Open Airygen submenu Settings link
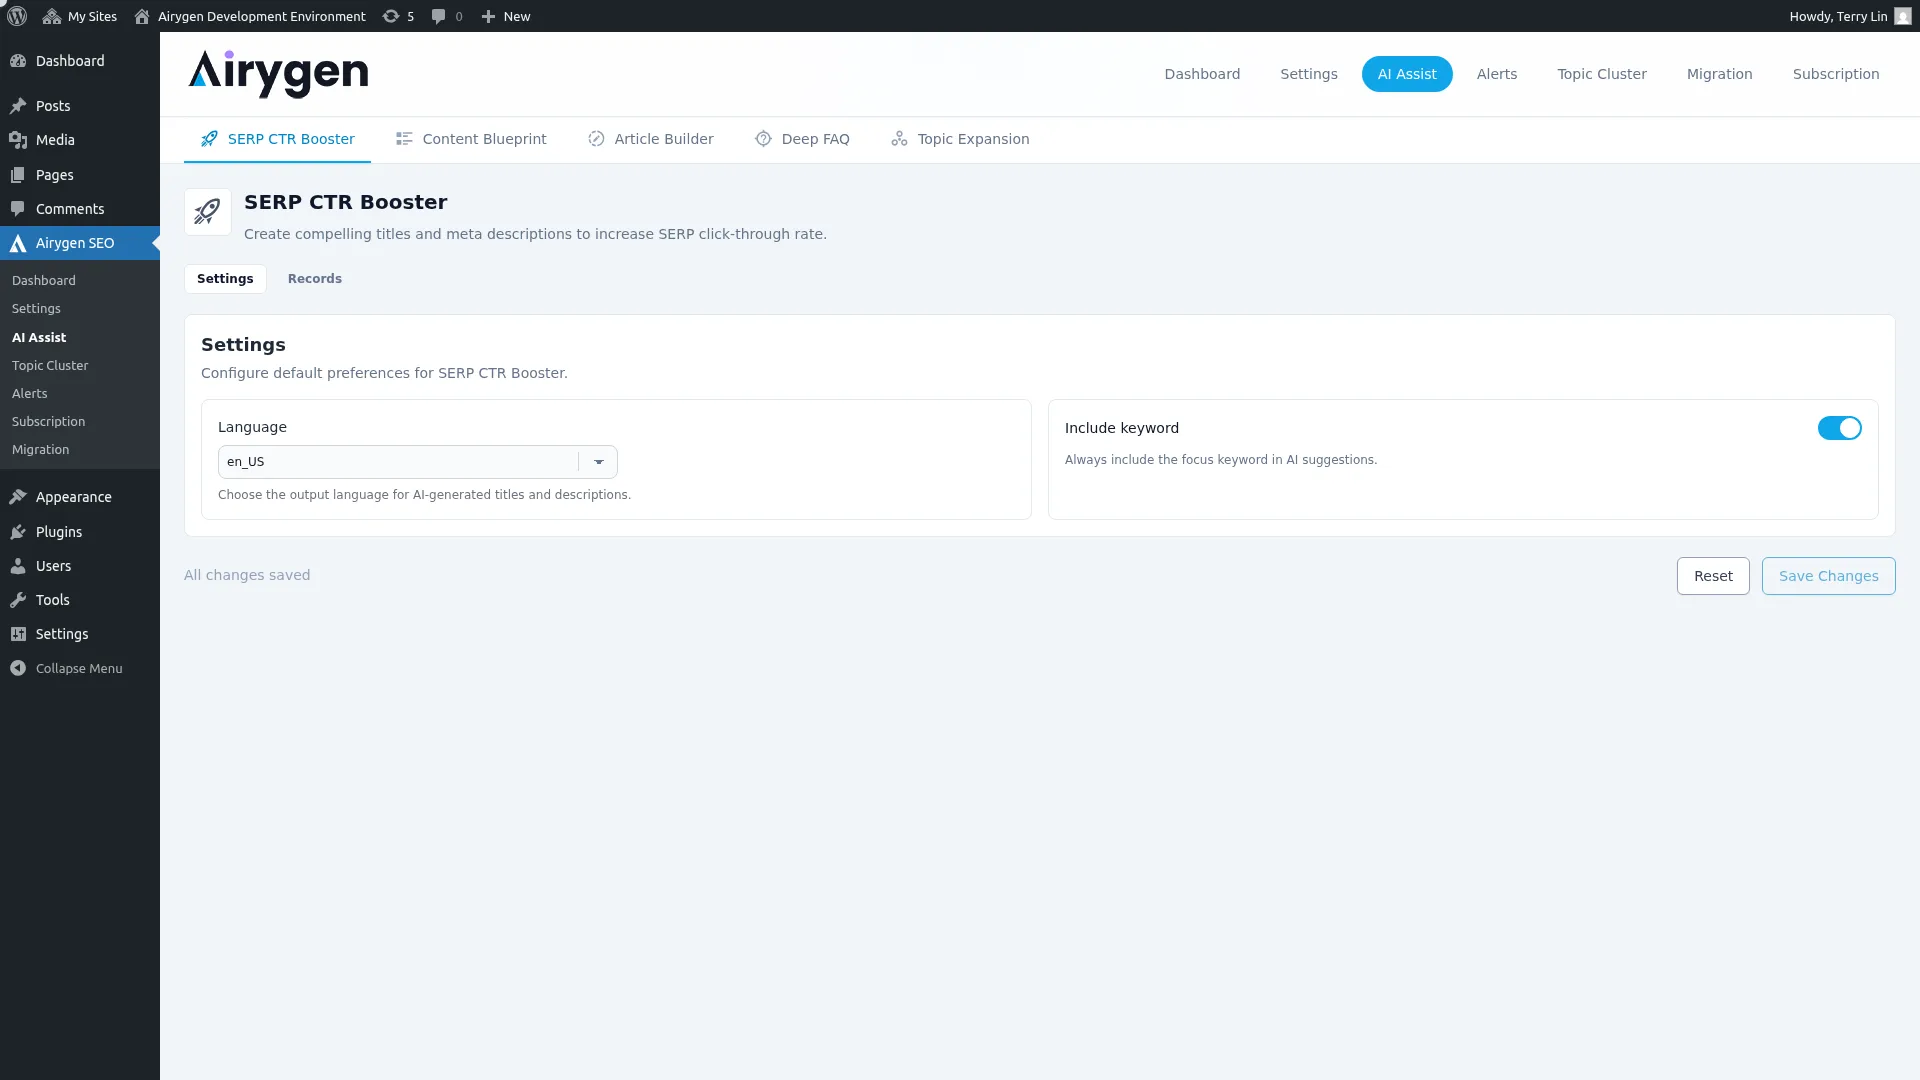The height and width of the screenshot is (1080, 1920). (x=36, y=309)
